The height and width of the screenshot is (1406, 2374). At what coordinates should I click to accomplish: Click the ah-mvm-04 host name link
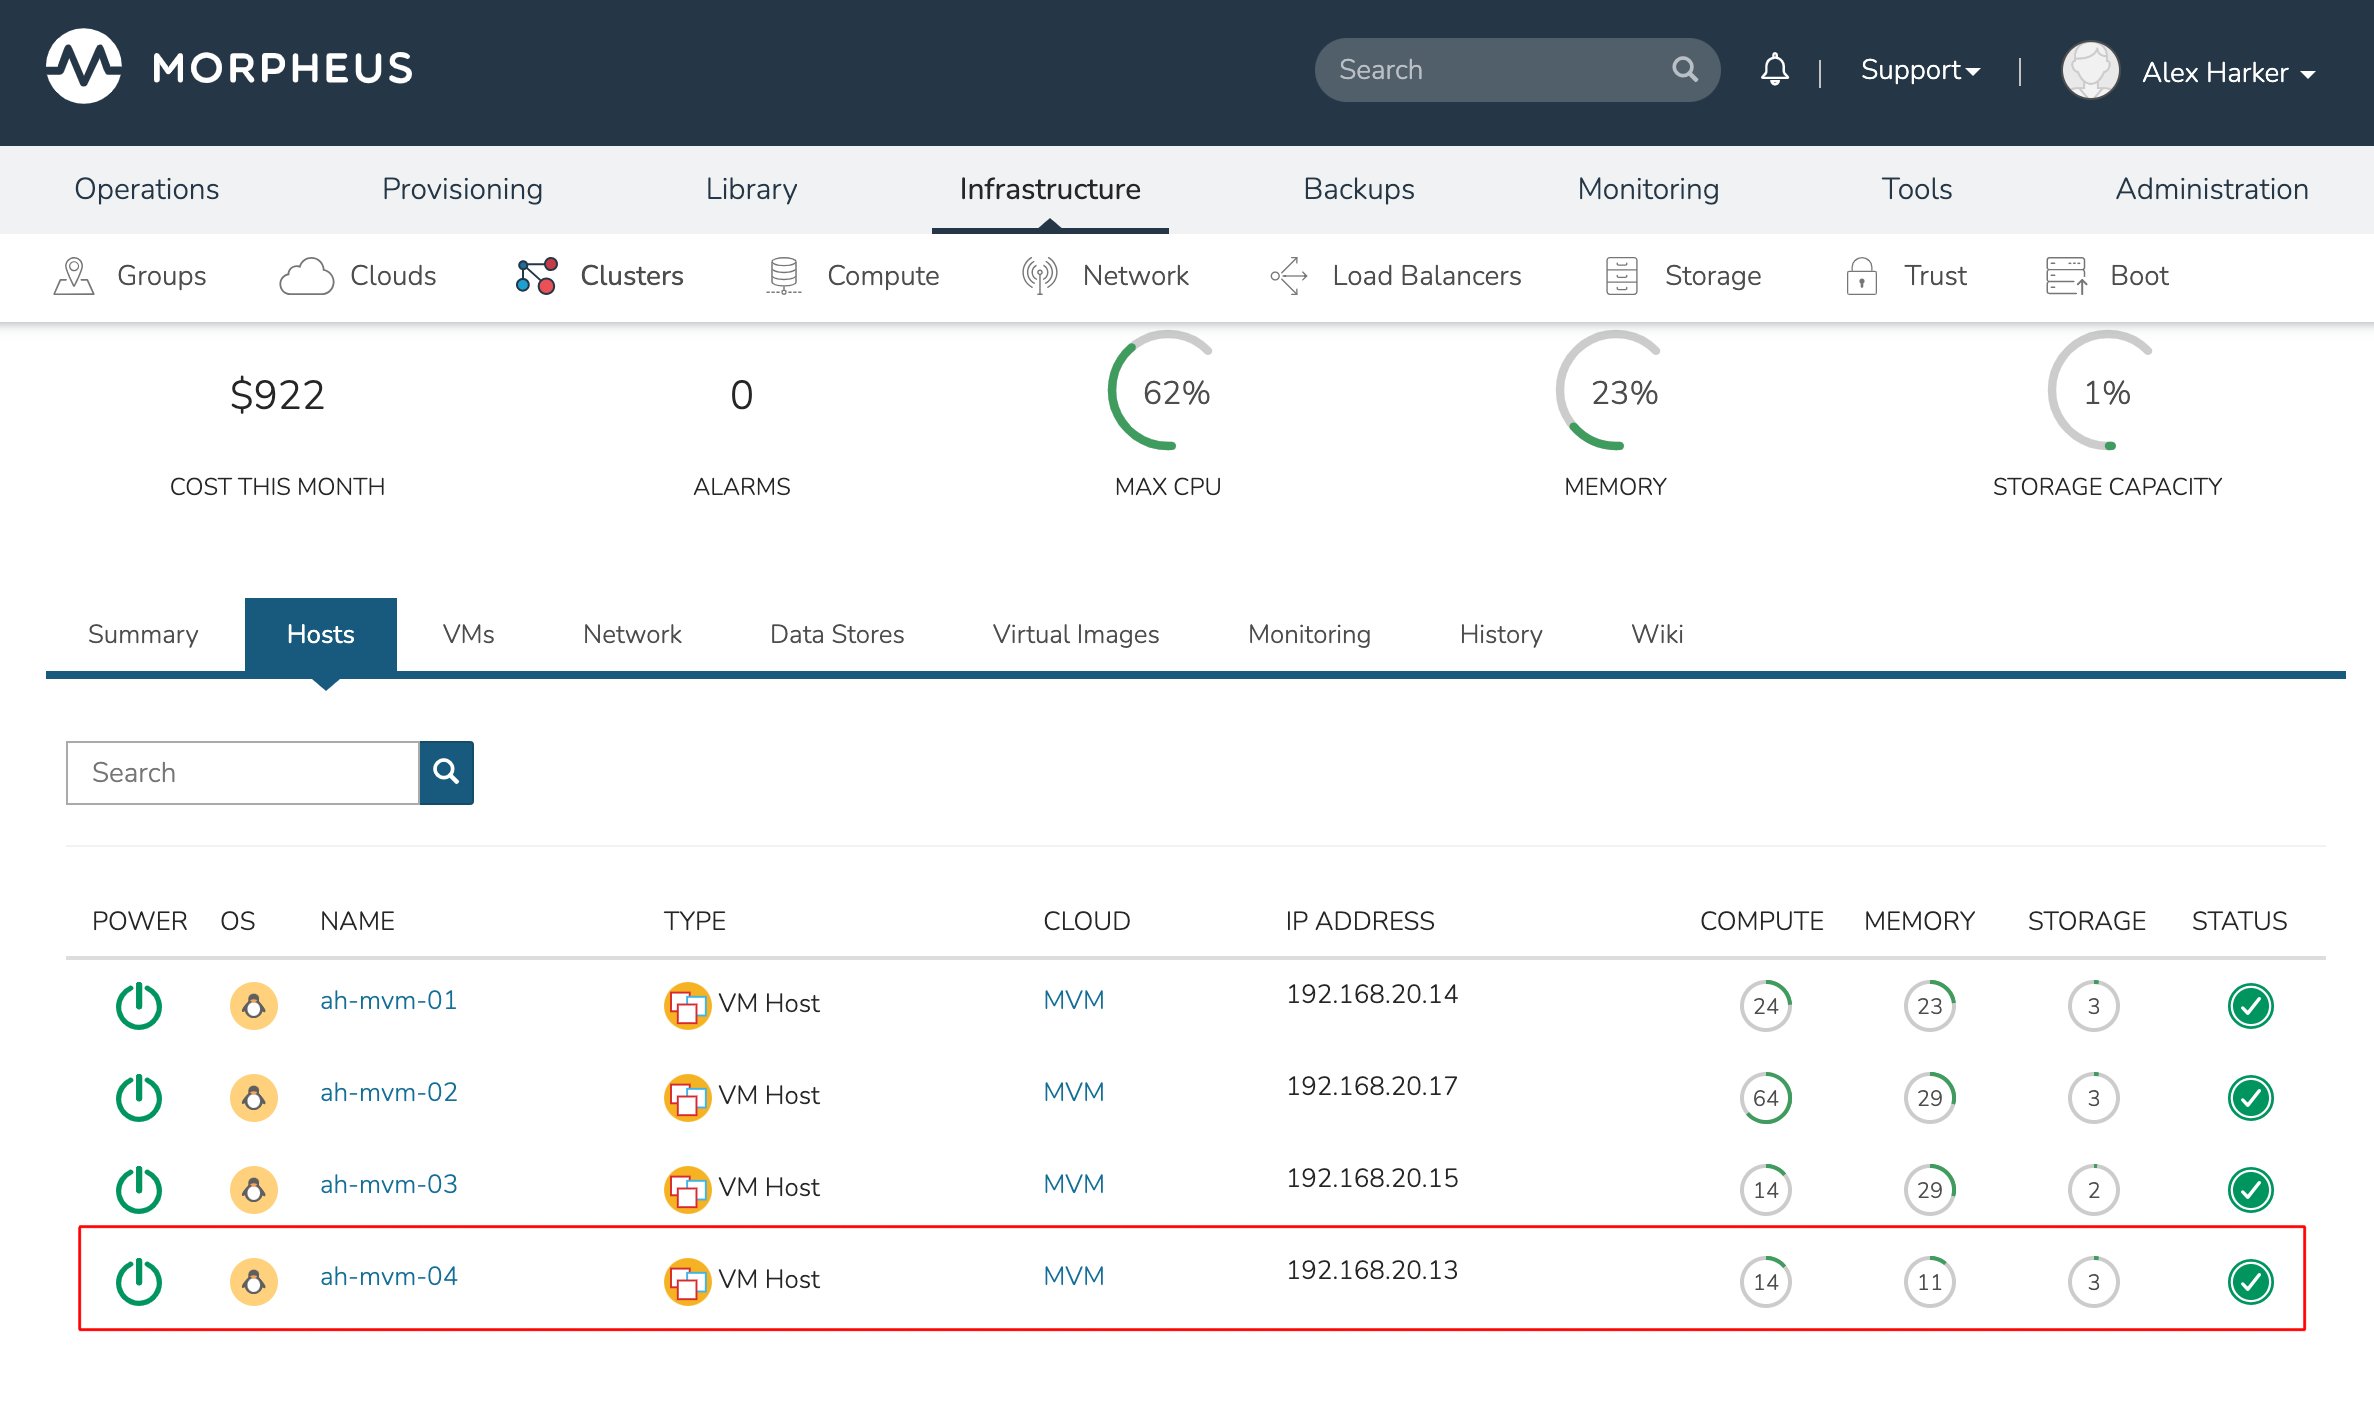coord(388,1277)
